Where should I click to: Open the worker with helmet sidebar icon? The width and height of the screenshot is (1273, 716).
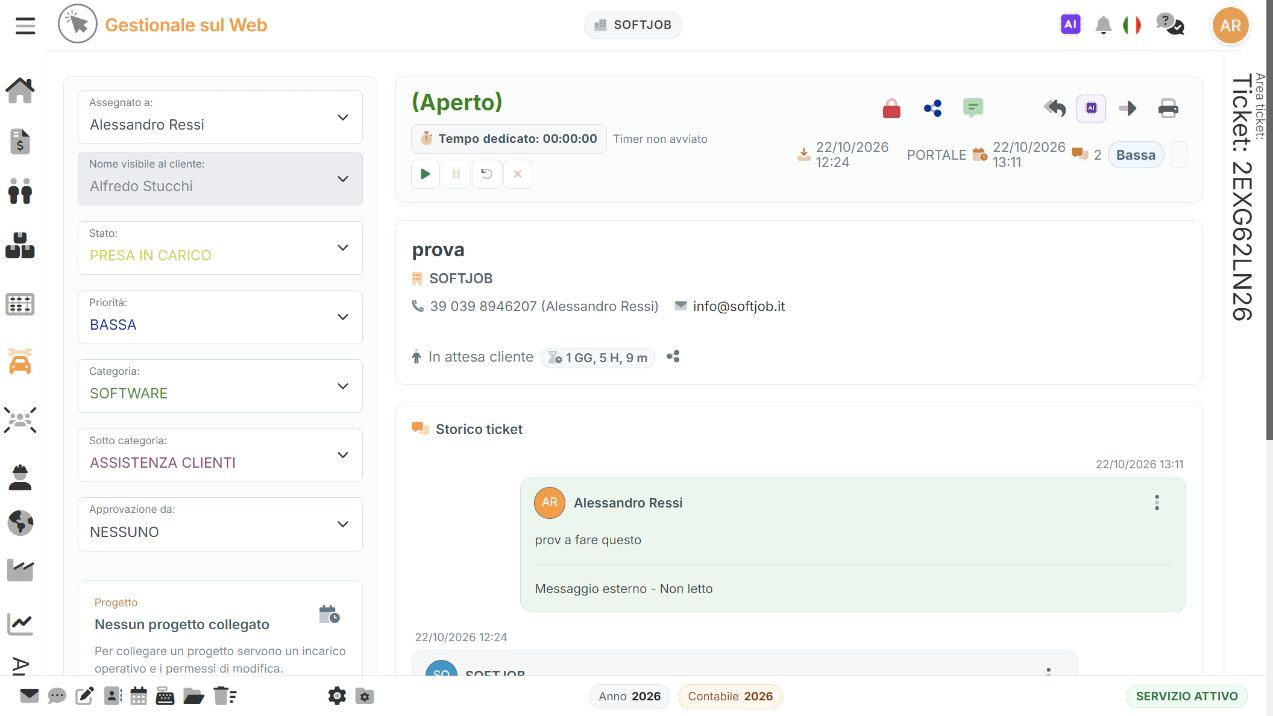tap(20, 477)
